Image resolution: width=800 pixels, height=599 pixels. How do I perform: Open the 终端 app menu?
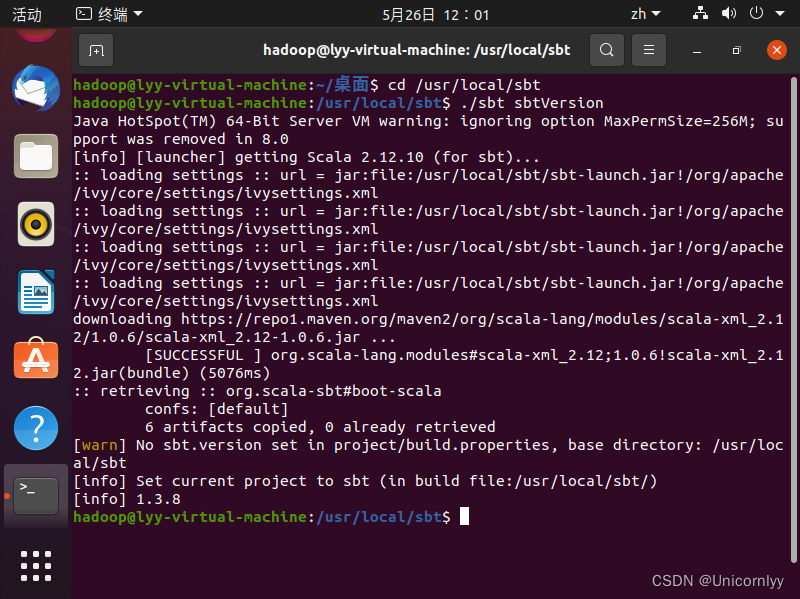pyautogui.click(x=109, y=14)
